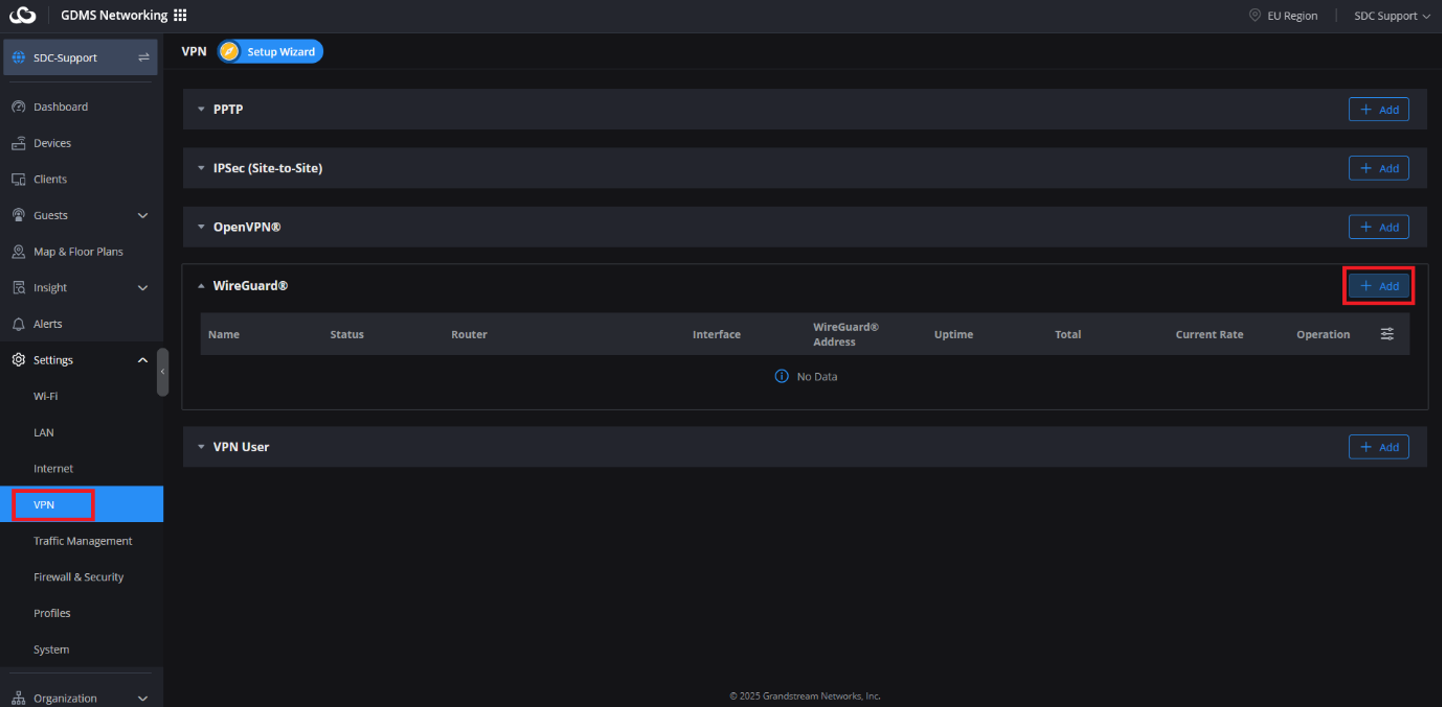Click Add button for WireGuard
Image resolution: width=1442 pixels, height=707 pixels.
tap(1379, 286)
